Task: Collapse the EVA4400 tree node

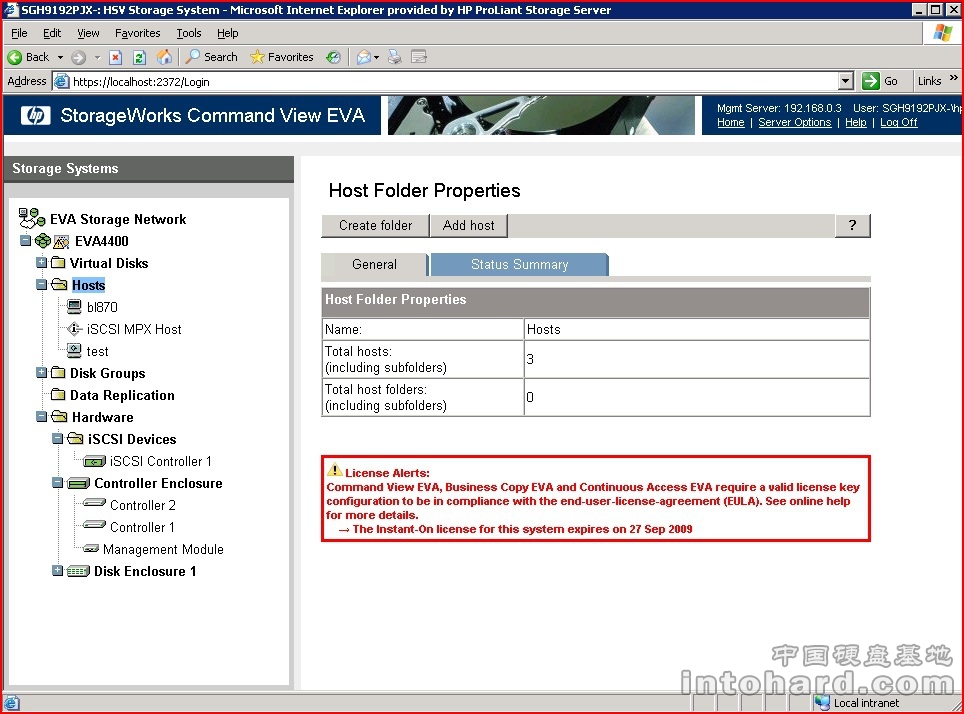Action: 25,240
